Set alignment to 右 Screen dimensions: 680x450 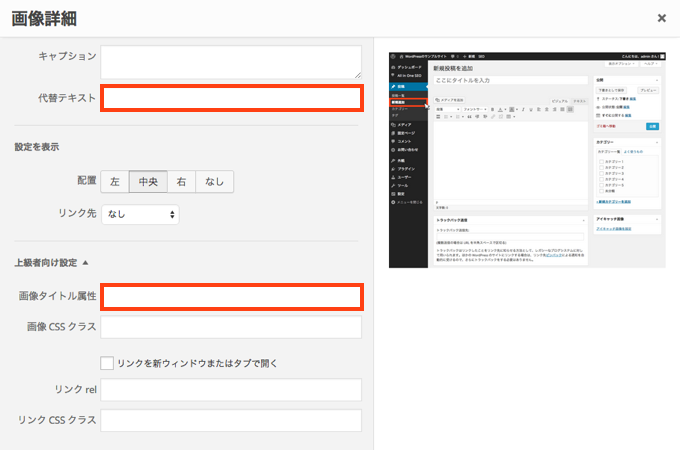(x=181, y=182)
